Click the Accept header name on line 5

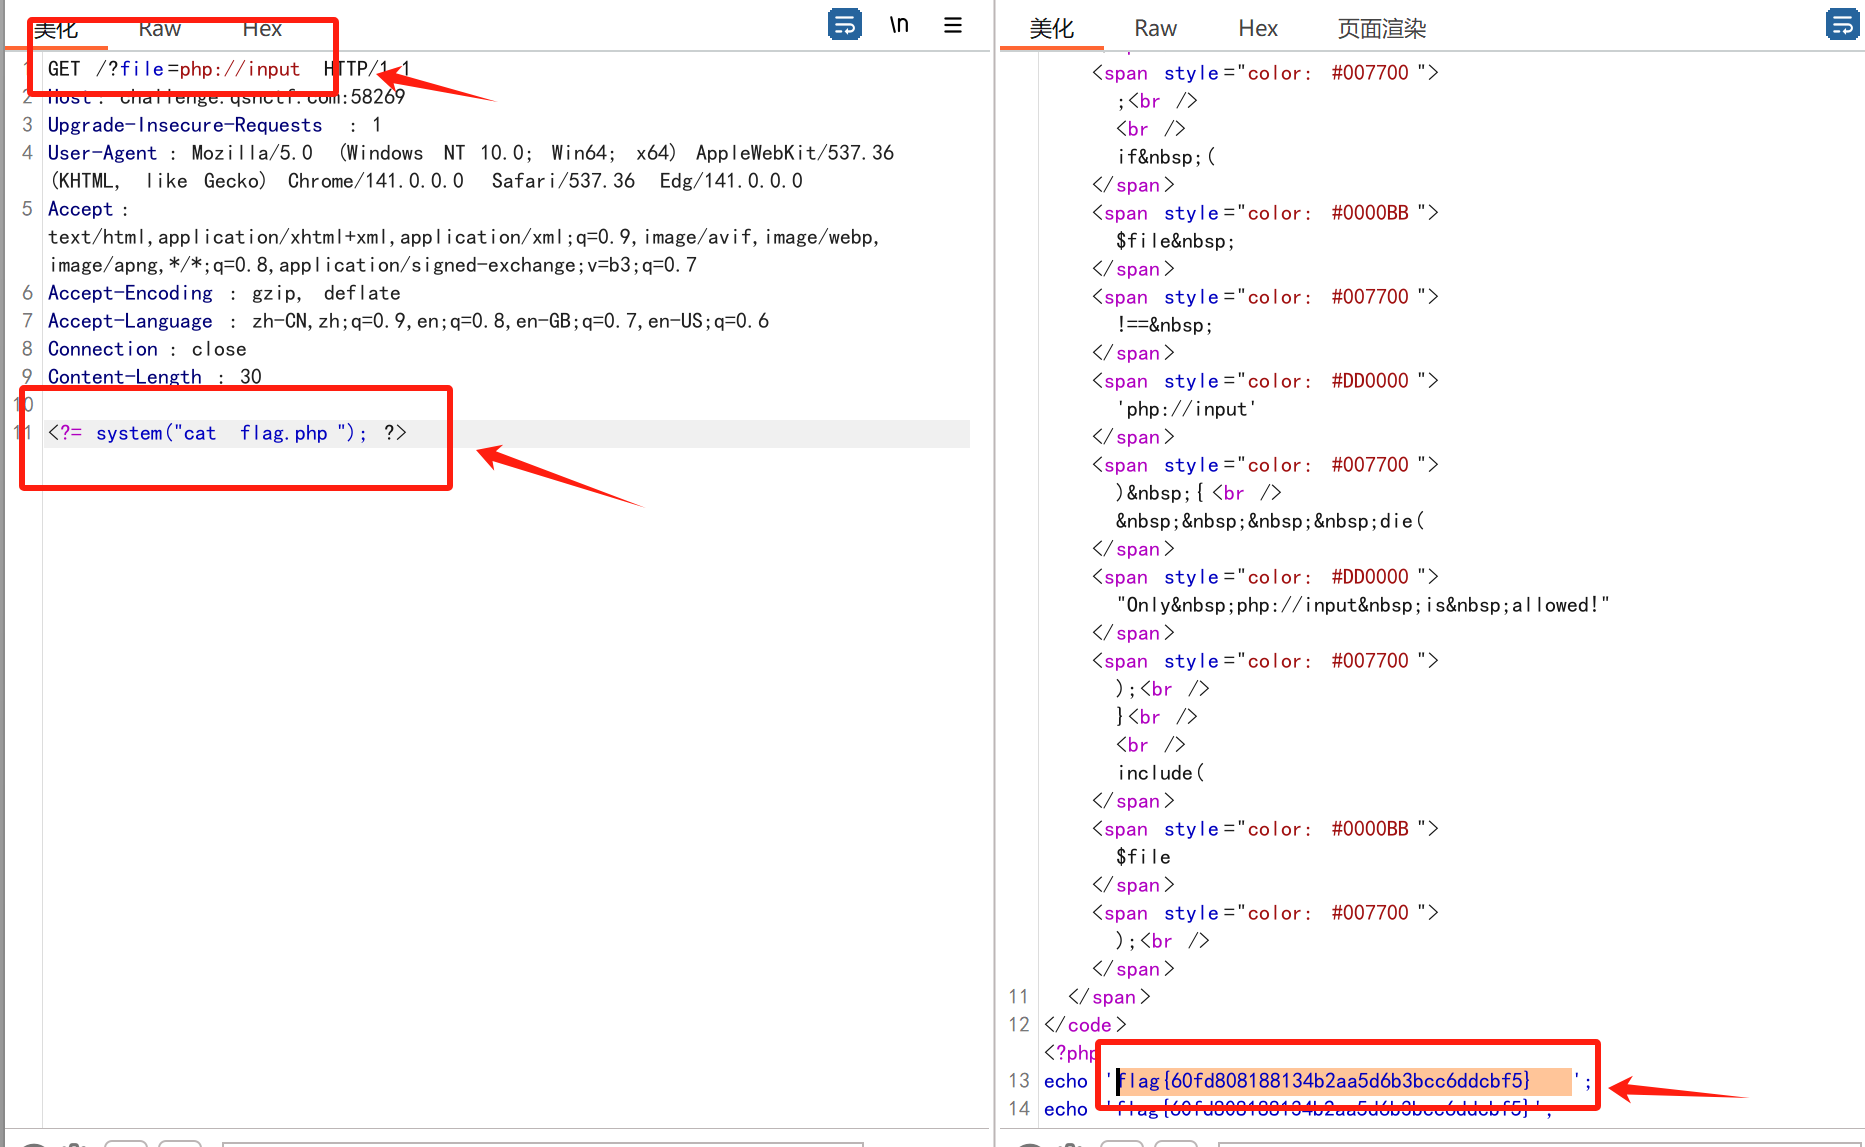click(x=80, y=209)
